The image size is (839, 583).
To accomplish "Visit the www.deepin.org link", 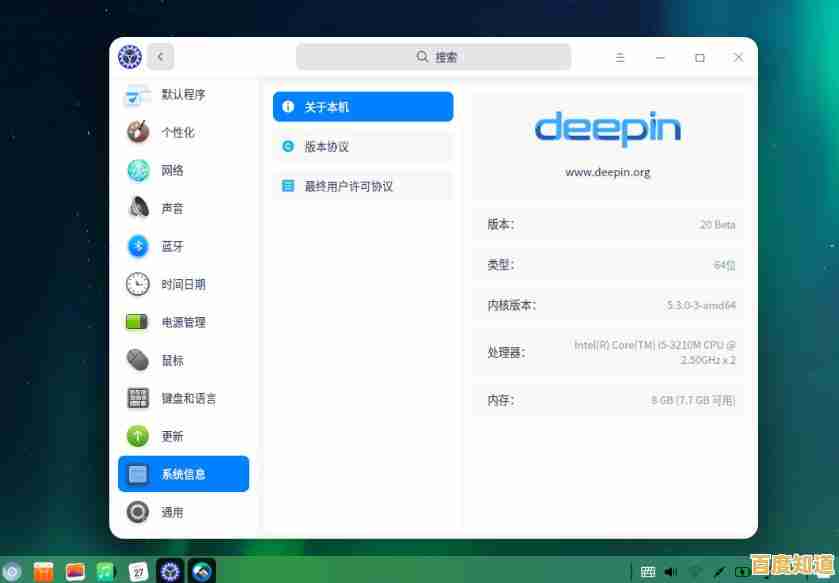I will [x=608, y=171].
